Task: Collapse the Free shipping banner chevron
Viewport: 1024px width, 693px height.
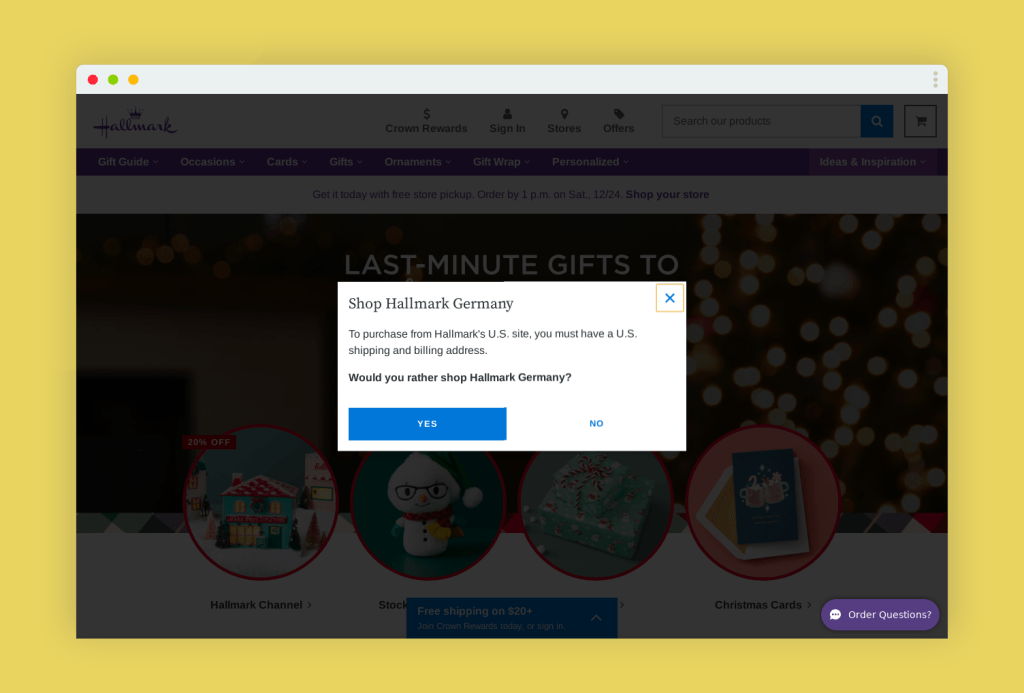Action: (x=596, y=618)
